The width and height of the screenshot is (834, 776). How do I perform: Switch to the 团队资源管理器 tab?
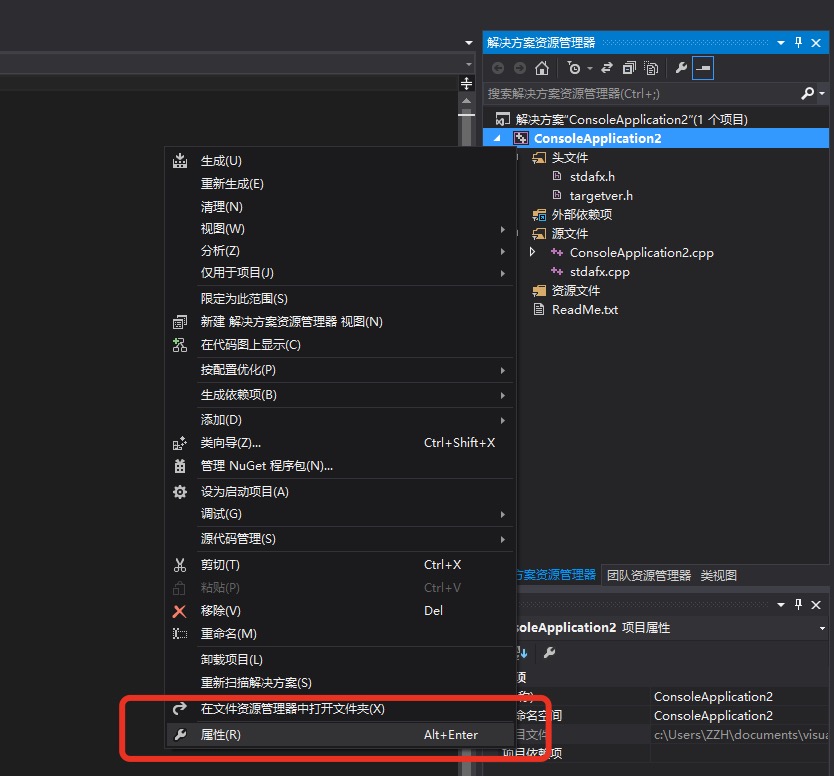pyautogui.click(x=648, y=575)
